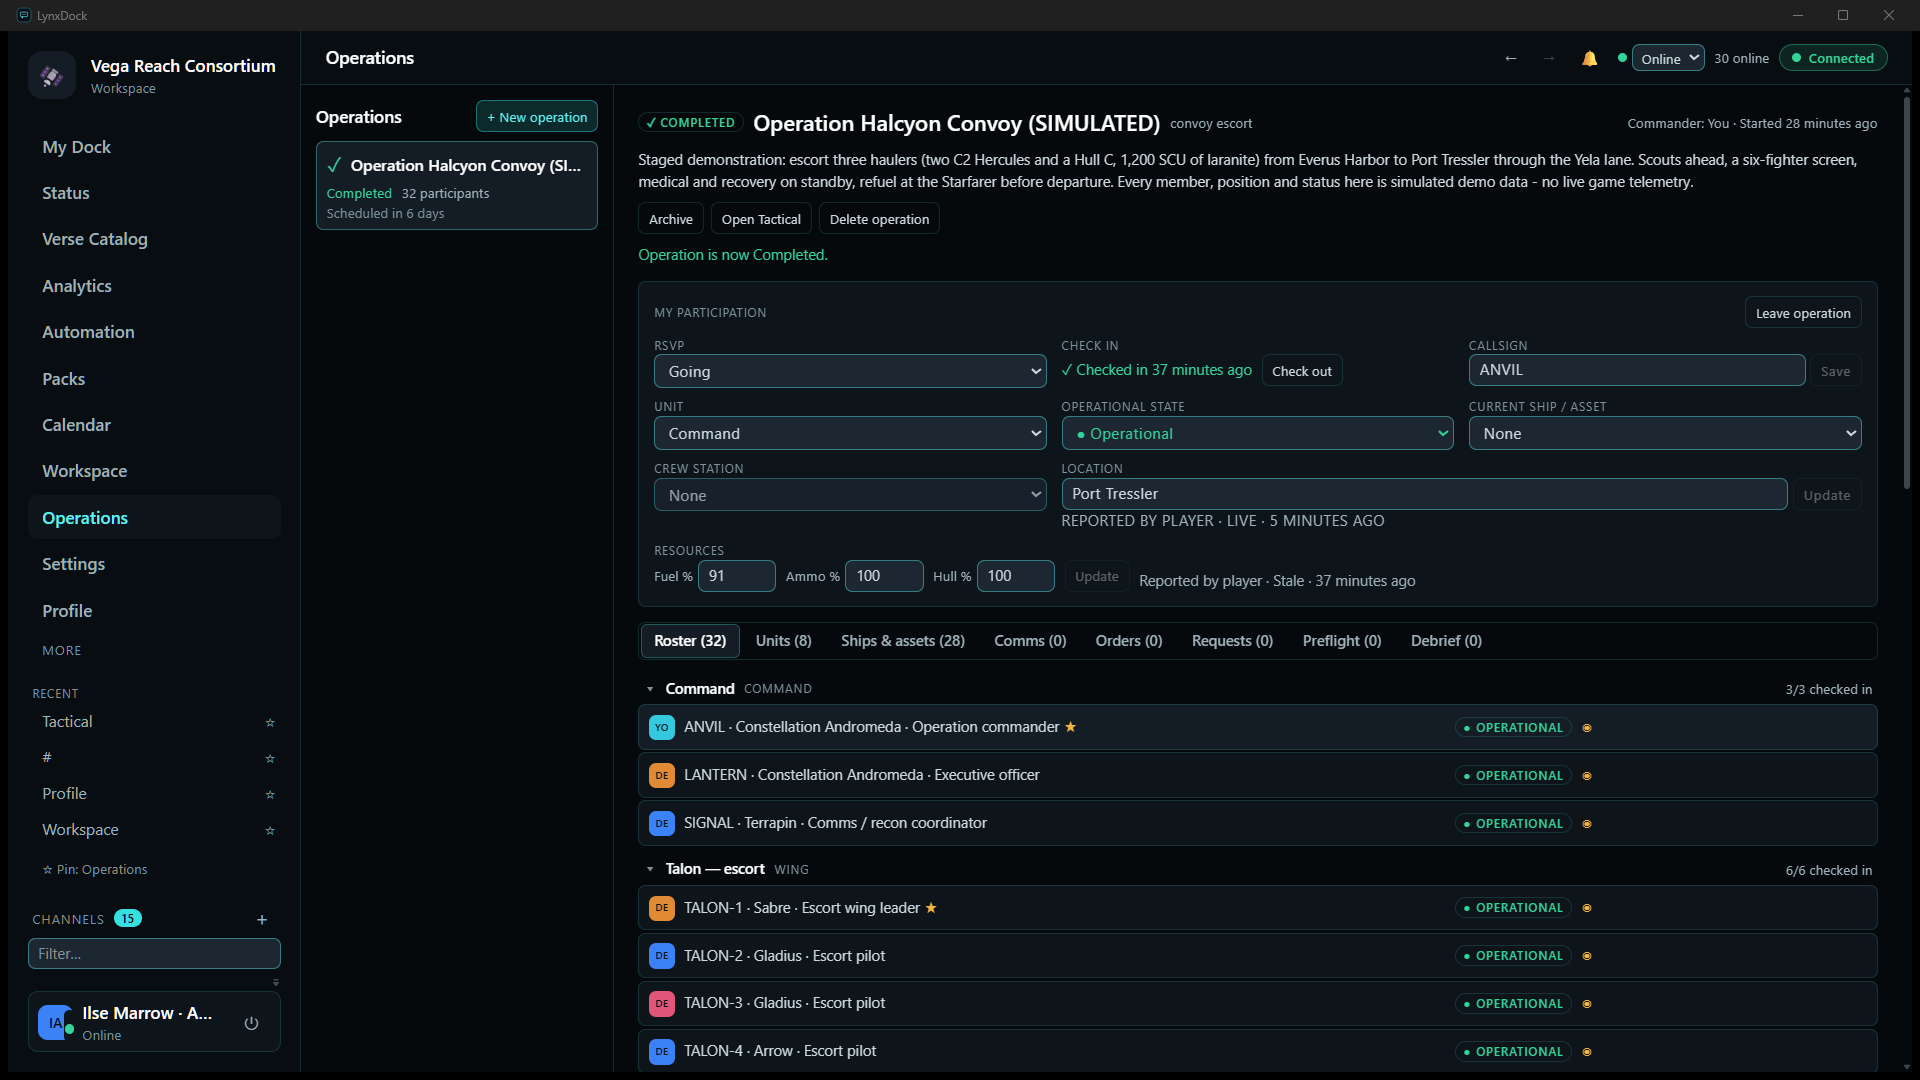Click the Check out button

(x=1301, y=371)
